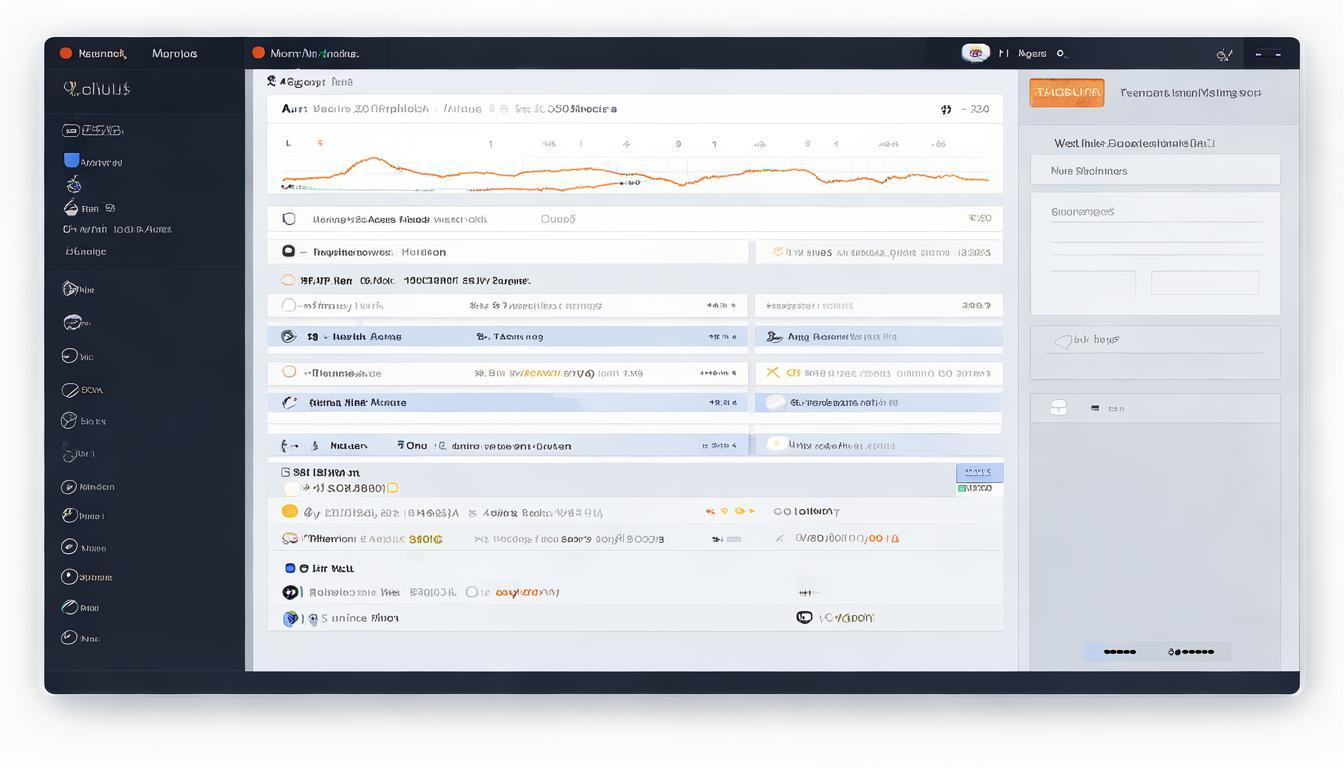Click the orange circle icon in the first title tab
Viewport: 1344px width, 768px height.
pyautogui.click(x=66, y=53)
